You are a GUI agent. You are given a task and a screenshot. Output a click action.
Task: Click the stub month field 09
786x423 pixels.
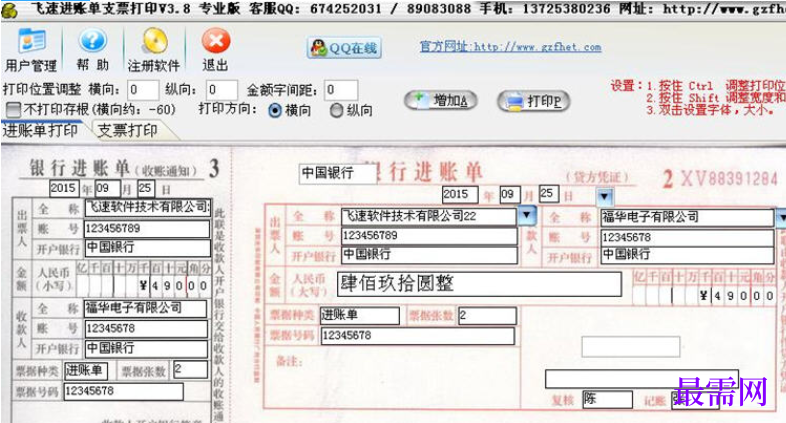click(107, 188)
